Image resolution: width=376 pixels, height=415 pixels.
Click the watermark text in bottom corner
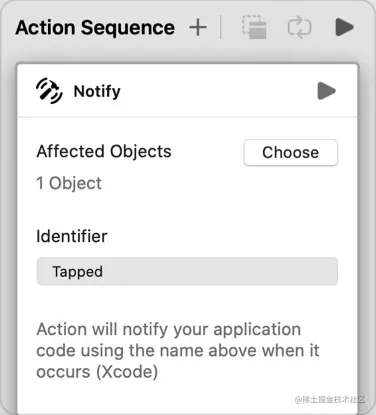(x=330, y=399)
